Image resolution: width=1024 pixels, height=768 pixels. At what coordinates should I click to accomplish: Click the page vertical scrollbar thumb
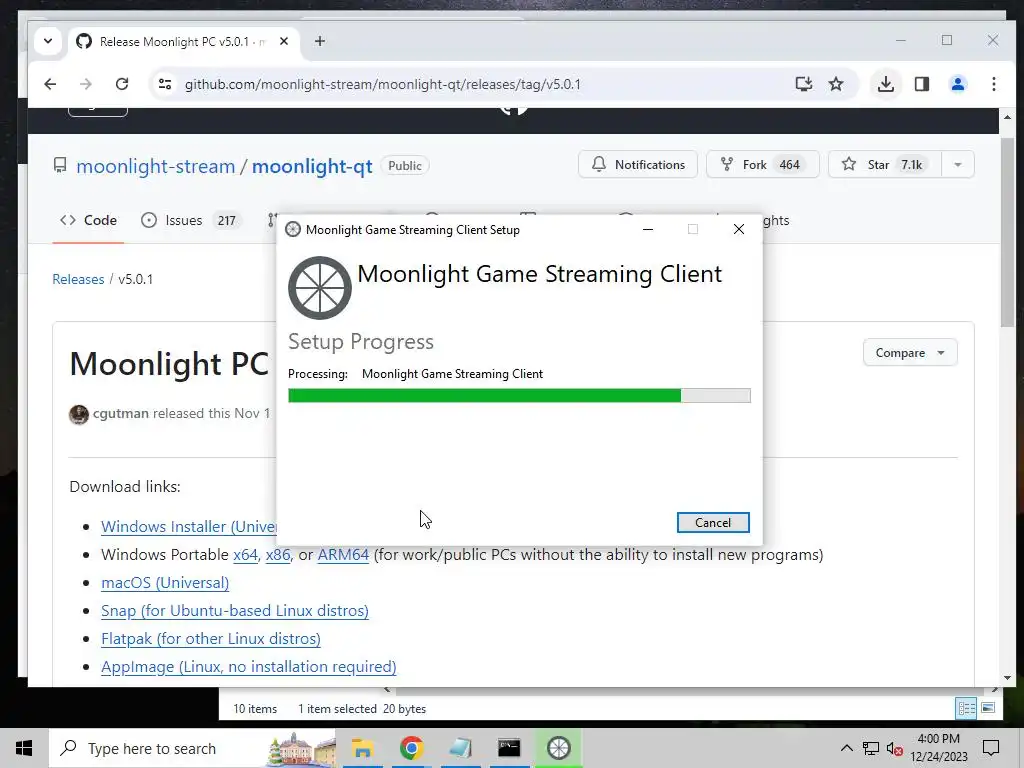[1006, 232]
